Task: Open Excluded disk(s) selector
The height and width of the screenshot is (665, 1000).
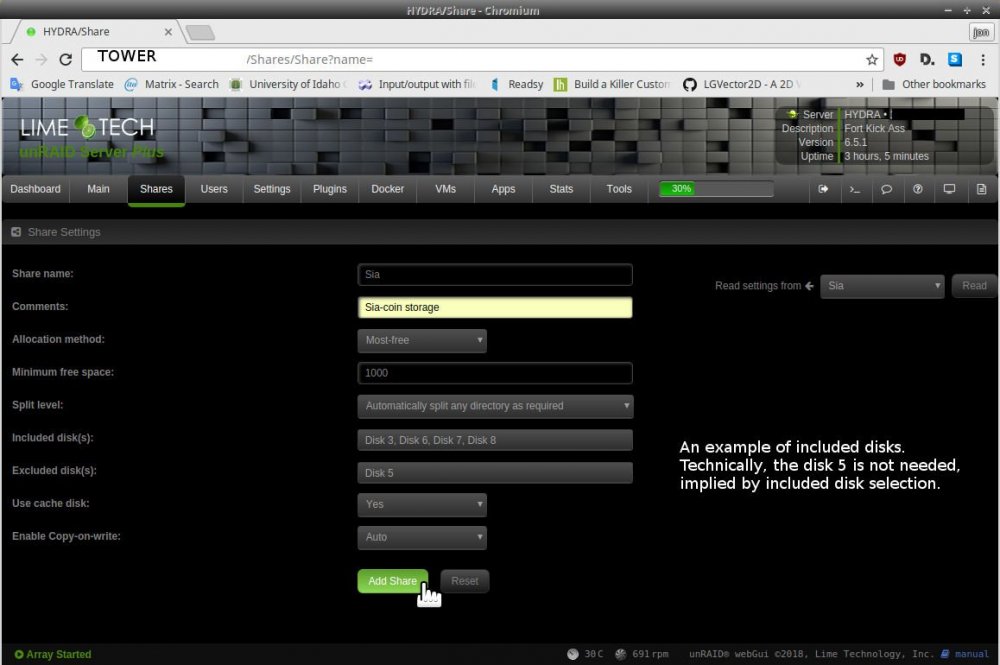Action: click(x=495, y=473)
